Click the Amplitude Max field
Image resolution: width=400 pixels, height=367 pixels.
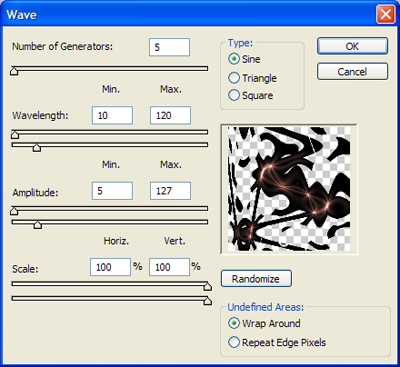coord(170,191)
